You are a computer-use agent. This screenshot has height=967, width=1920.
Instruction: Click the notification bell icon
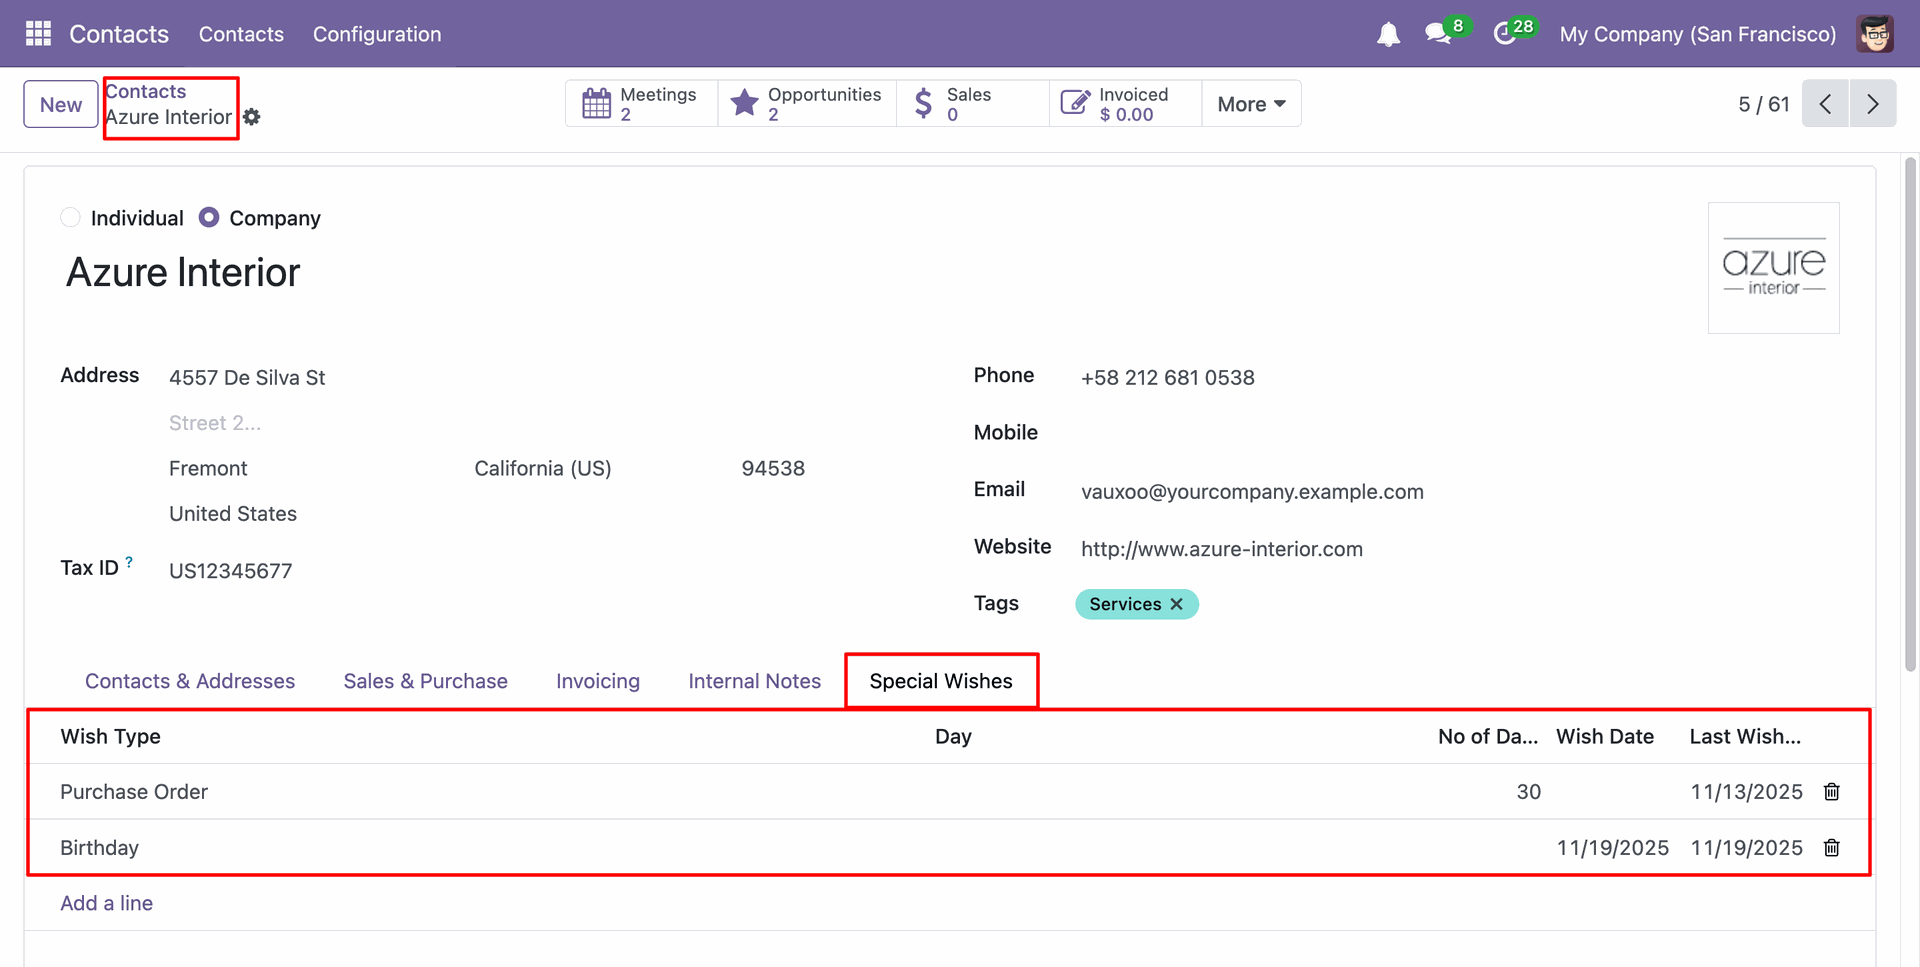[1388, 35]
